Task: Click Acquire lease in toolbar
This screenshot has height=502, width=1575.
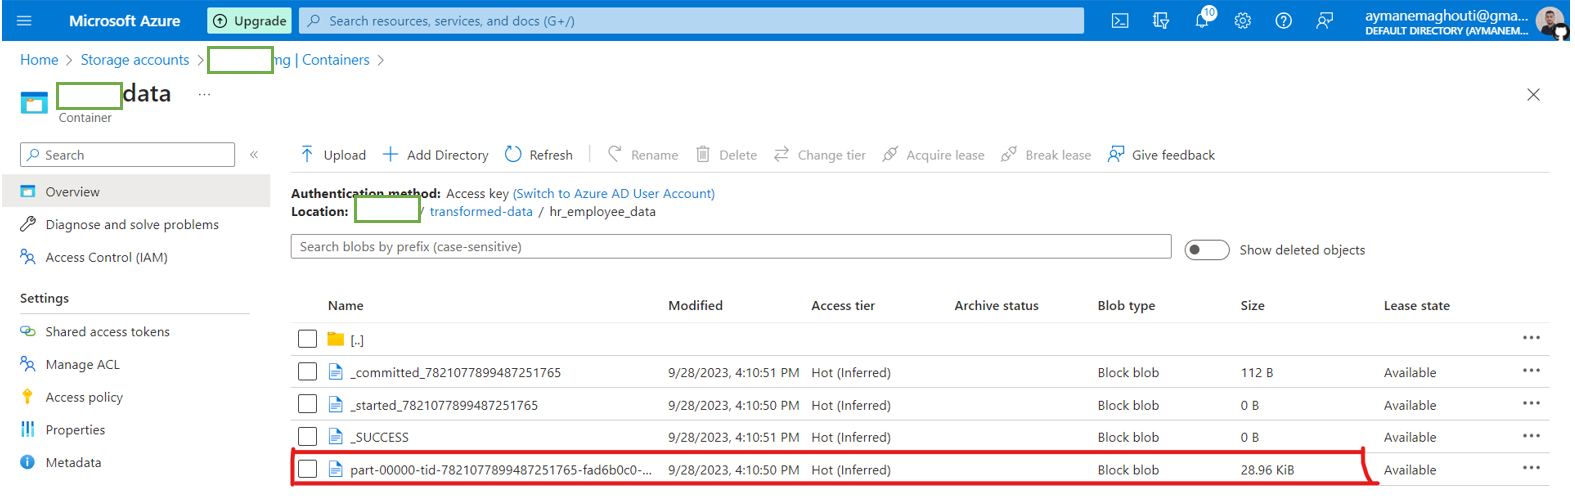Action: (x=933, y=155)
